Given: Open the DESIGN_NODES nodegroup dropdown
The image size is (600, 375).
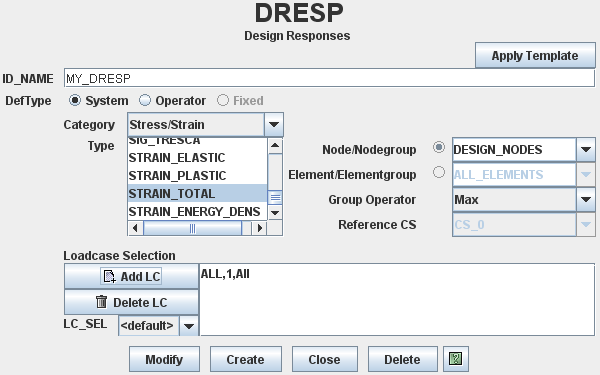Looking at the screenshot, I should (x=586, y=150).
